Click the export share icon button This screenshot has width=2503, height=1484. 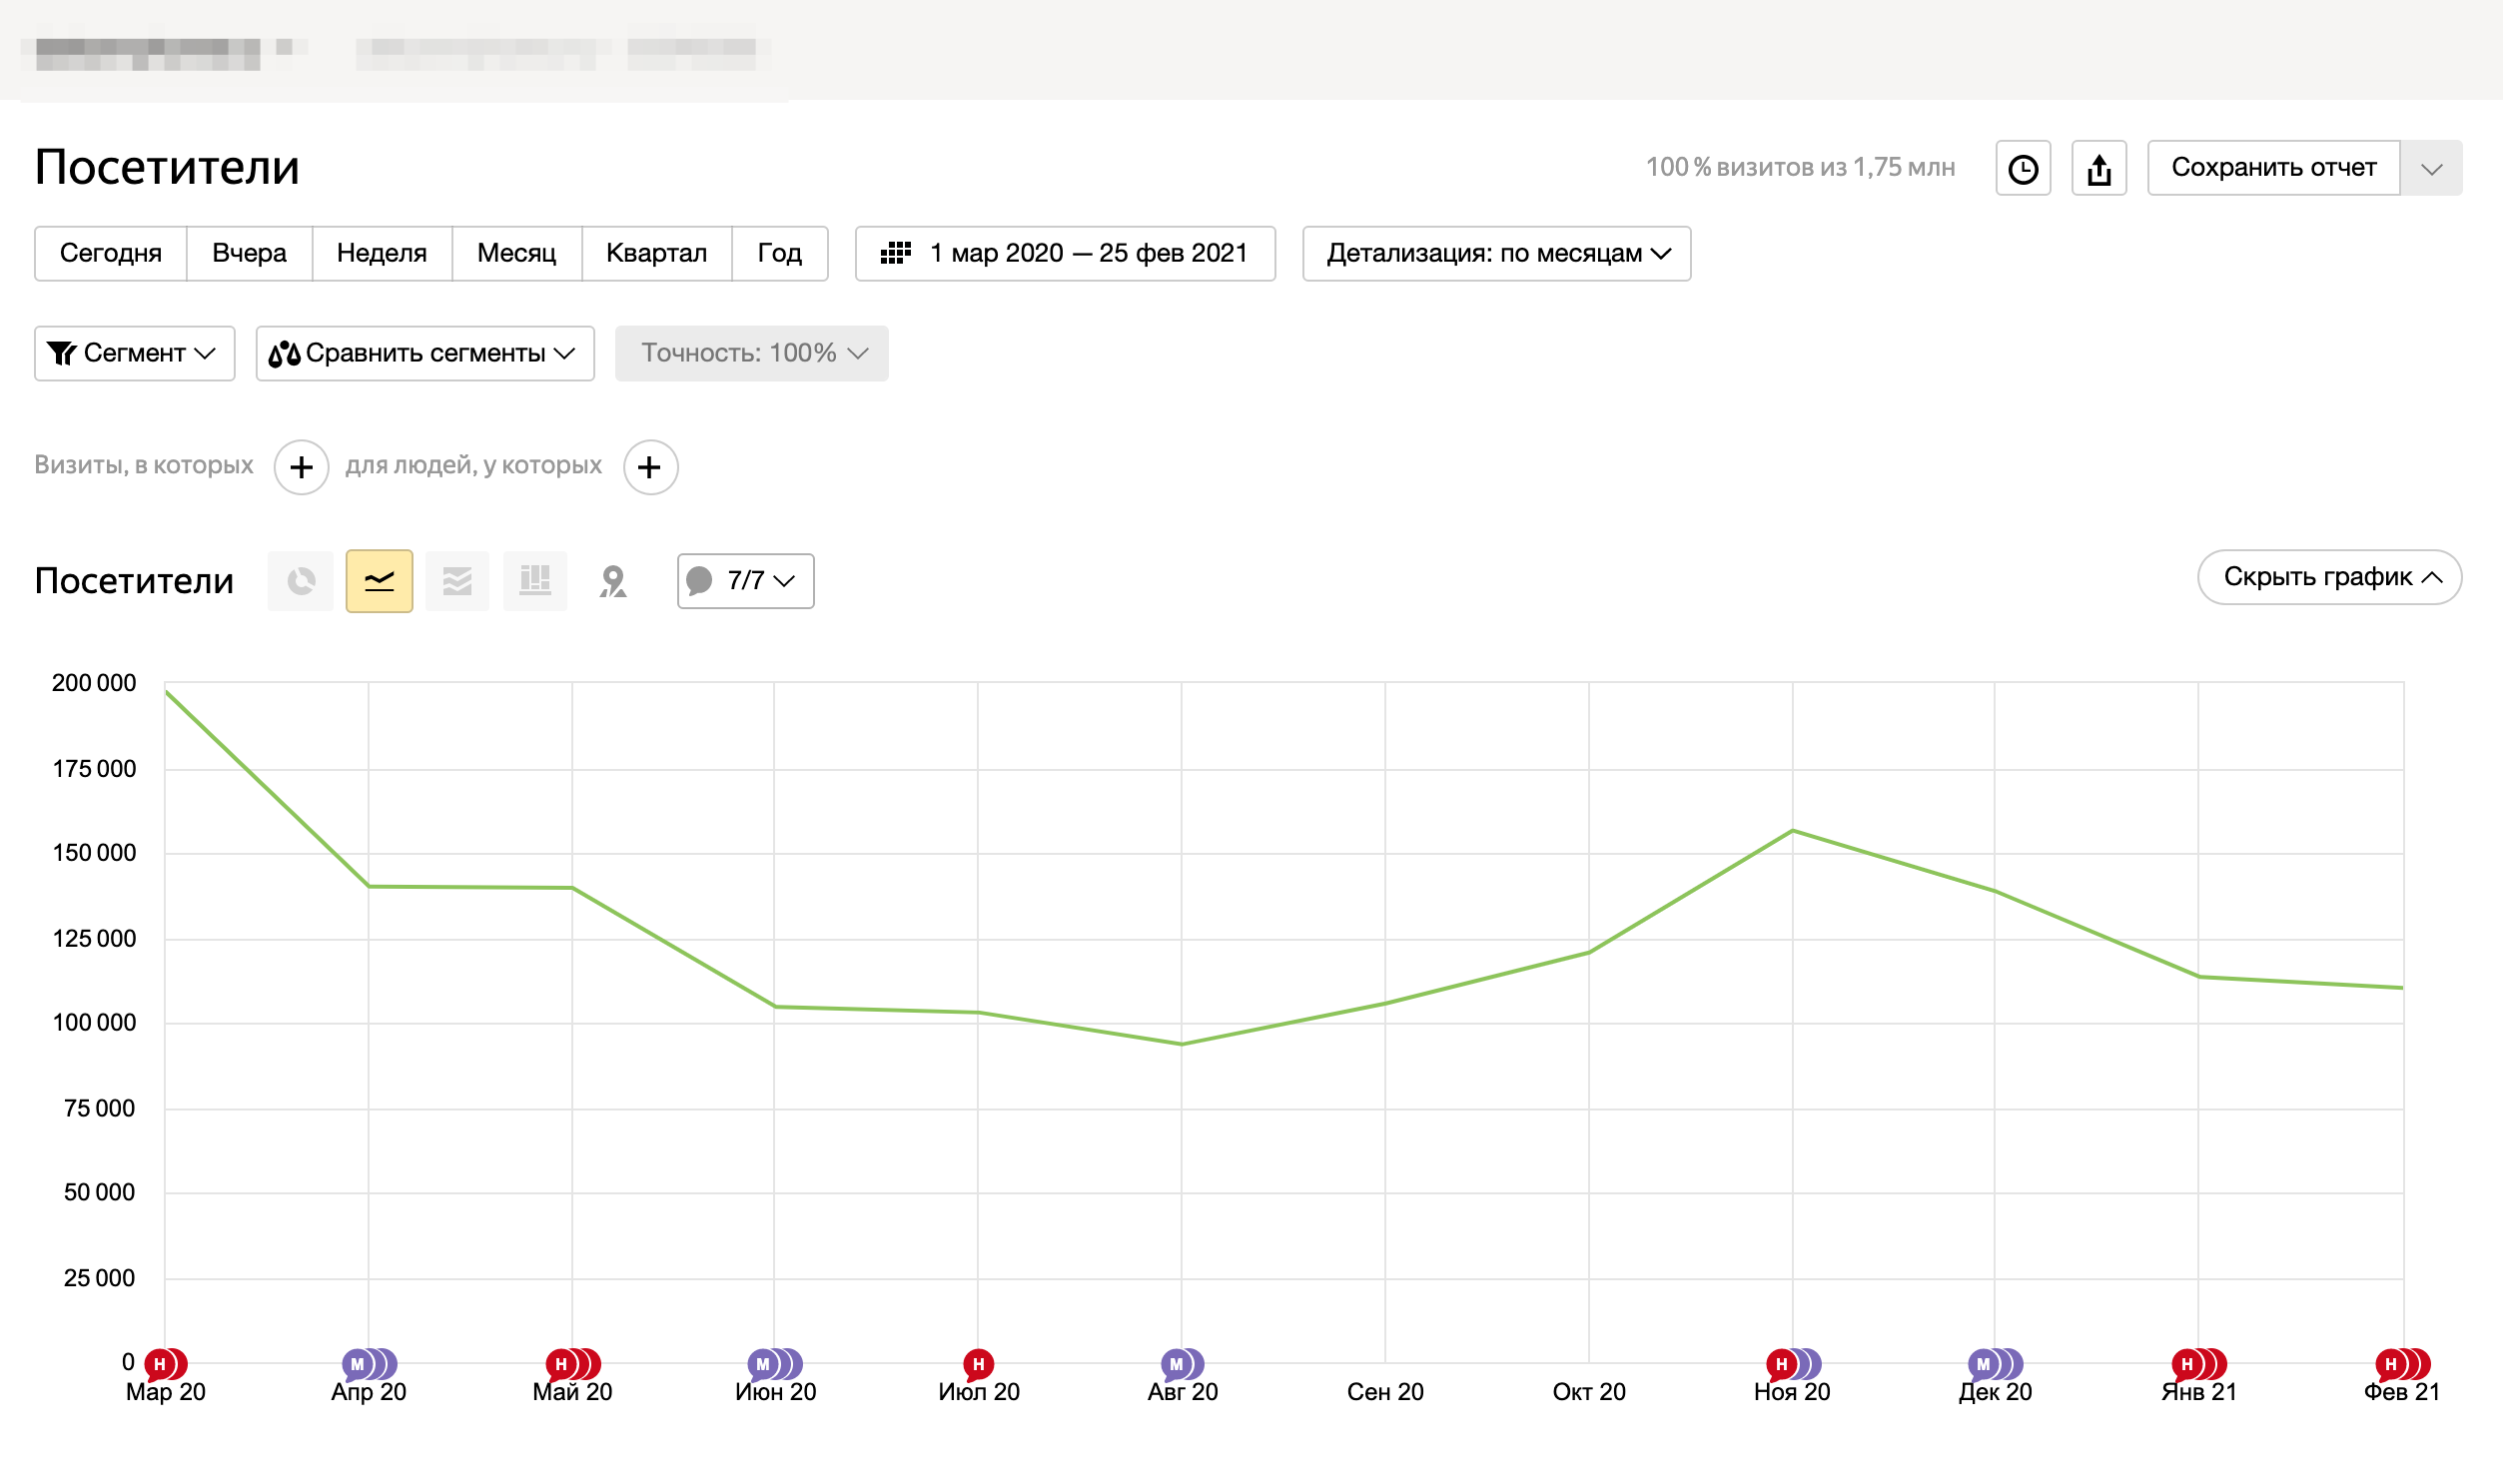2099,168
